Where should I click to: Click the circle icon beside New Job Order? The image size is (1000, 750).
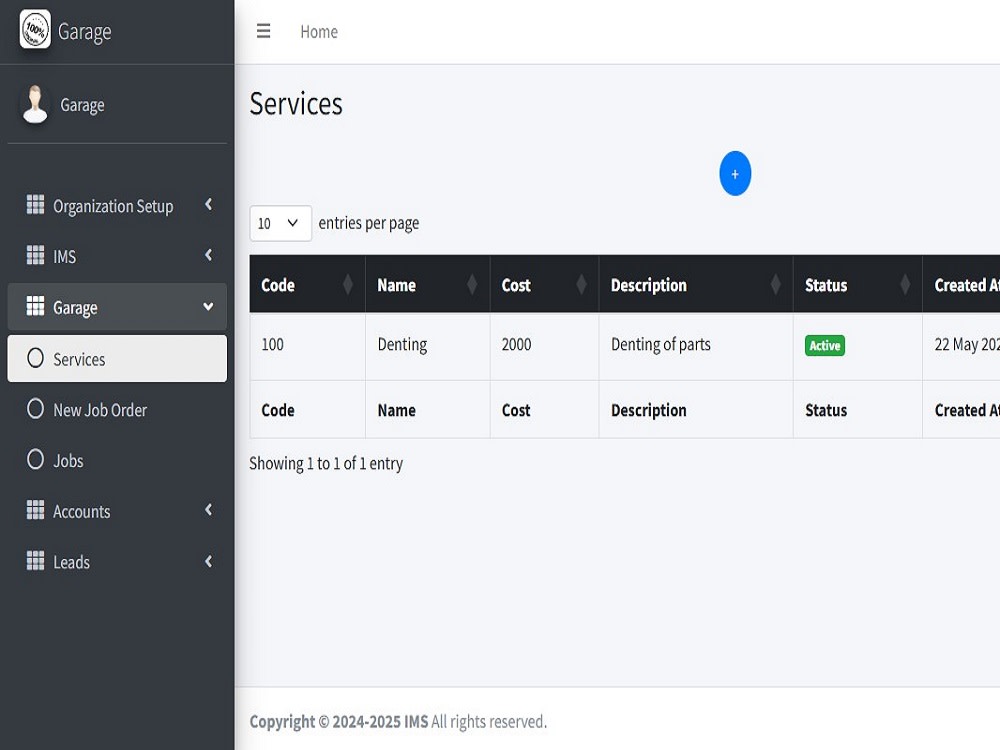pos(36,409)
